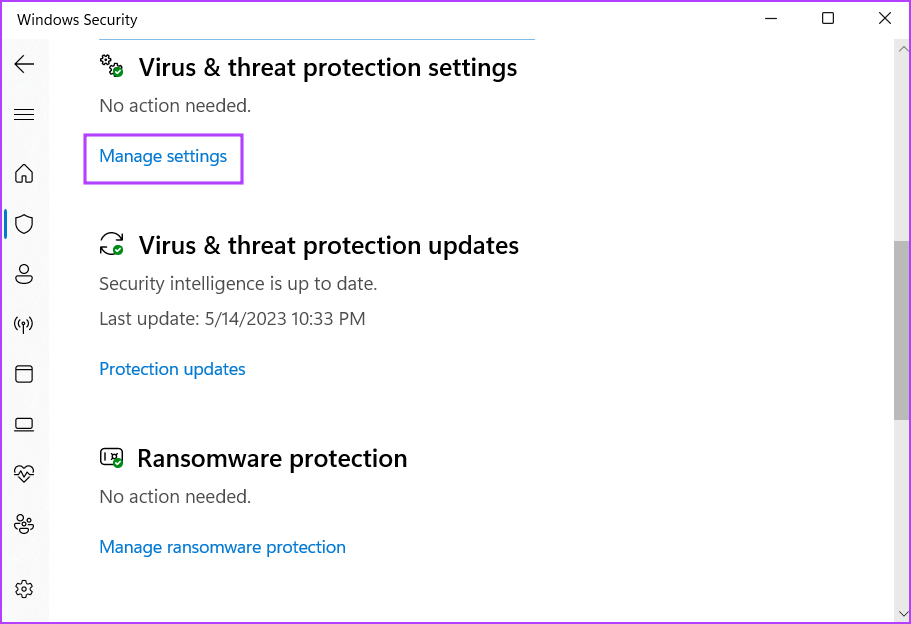Go to Home in sidebar
This screenshot has height=624, width=911.
click(24, 174)
